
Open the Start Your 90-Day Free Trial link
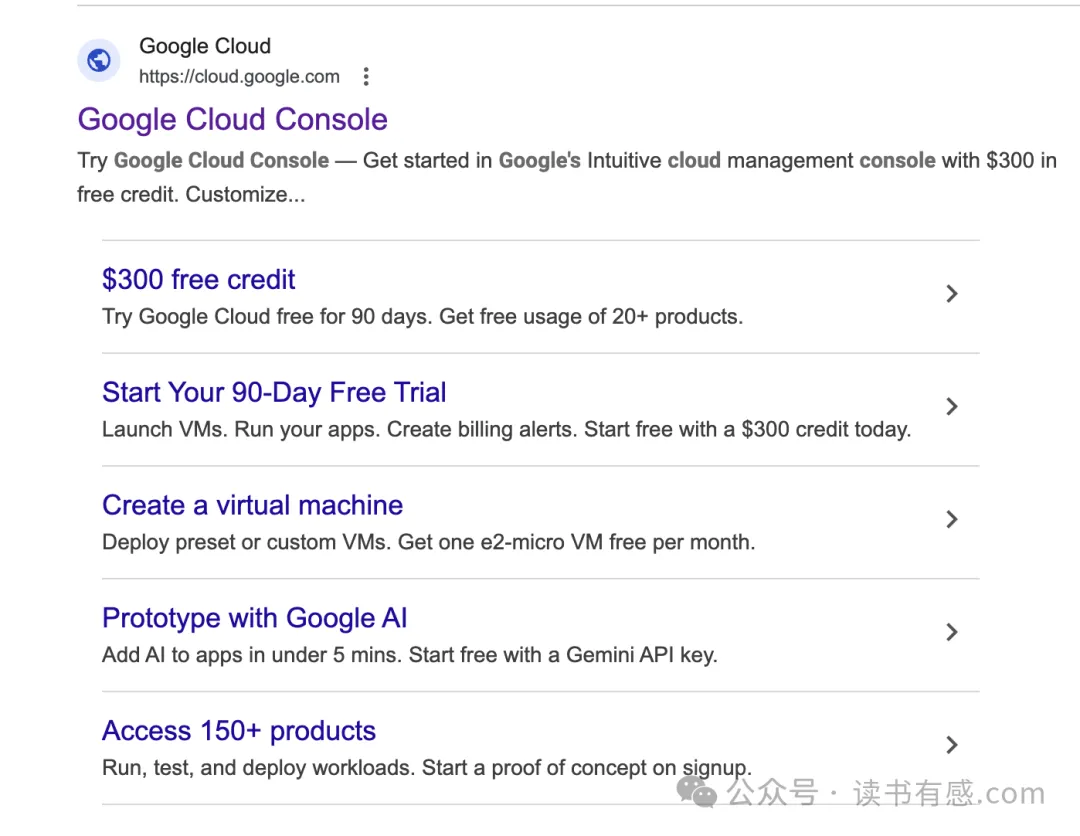click(274, 393)
